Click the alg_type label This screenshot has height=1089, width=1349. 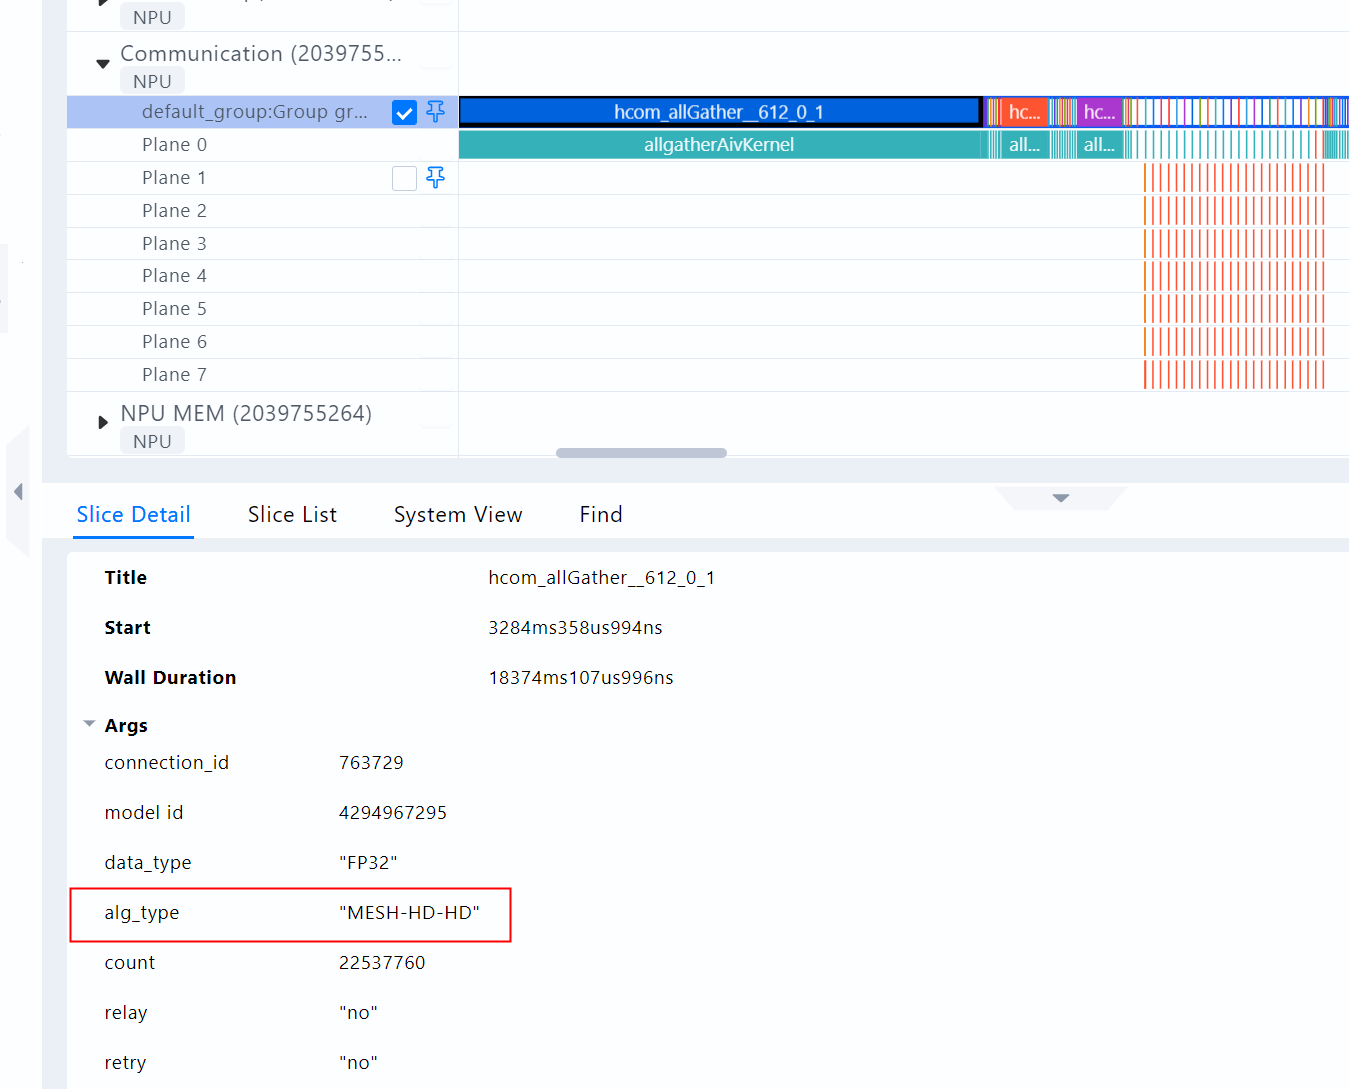tap(142, 913)
